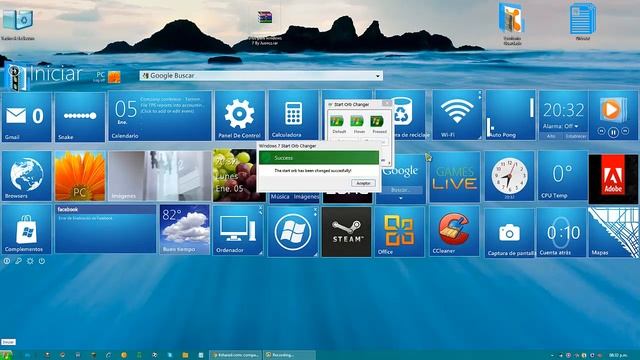Click the 20:32 digital clock tile
640x360 pixels.
click(x=564, y=110)
